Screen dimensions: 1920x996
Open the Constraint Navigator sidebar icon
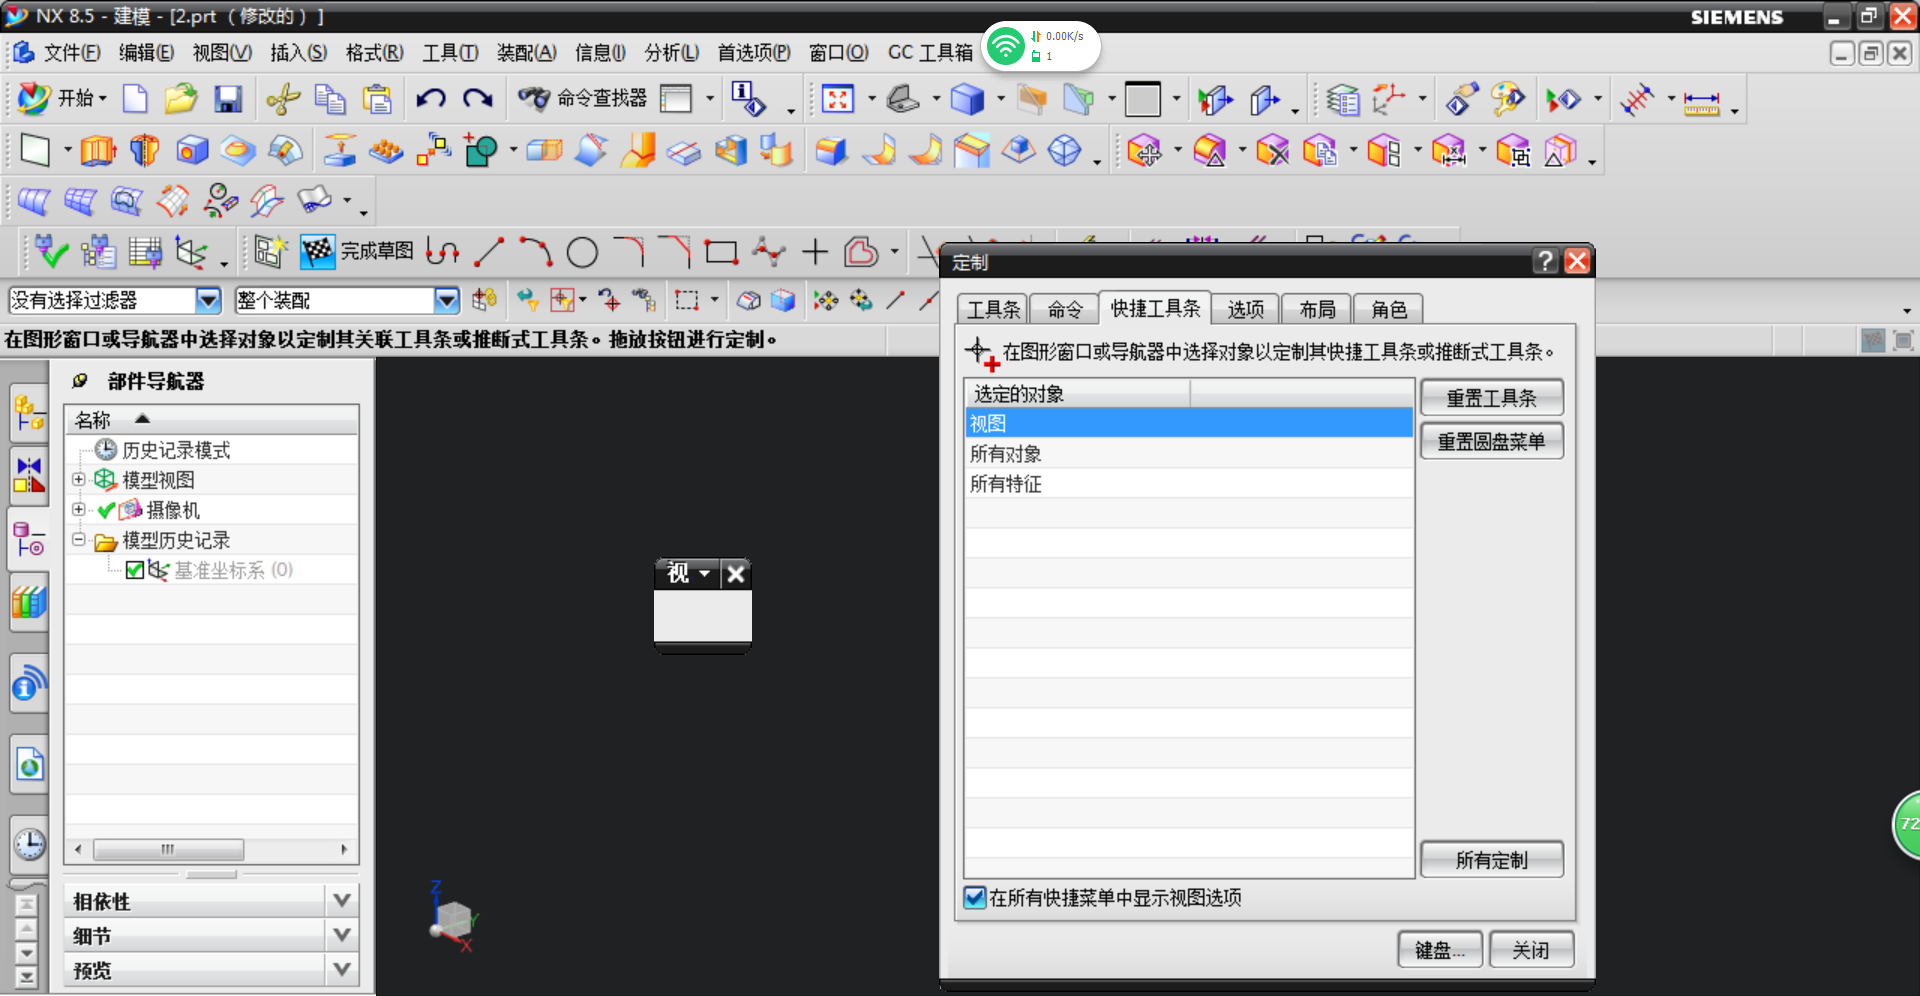pos(29,476)
